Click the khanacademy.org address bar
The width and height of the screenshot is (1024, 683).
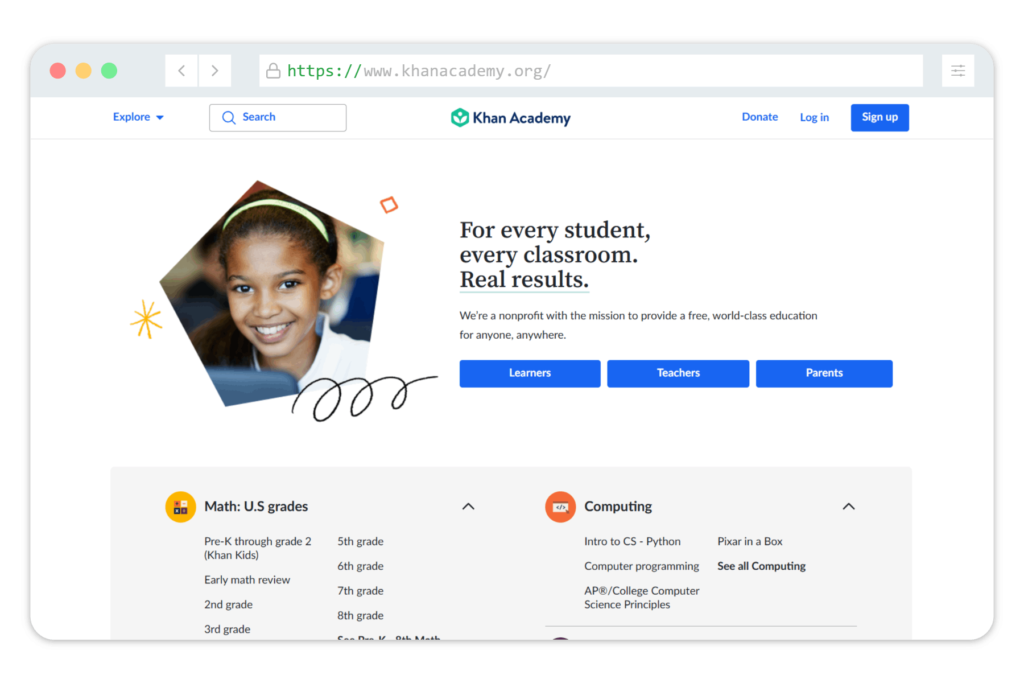[x=591, y=71]
